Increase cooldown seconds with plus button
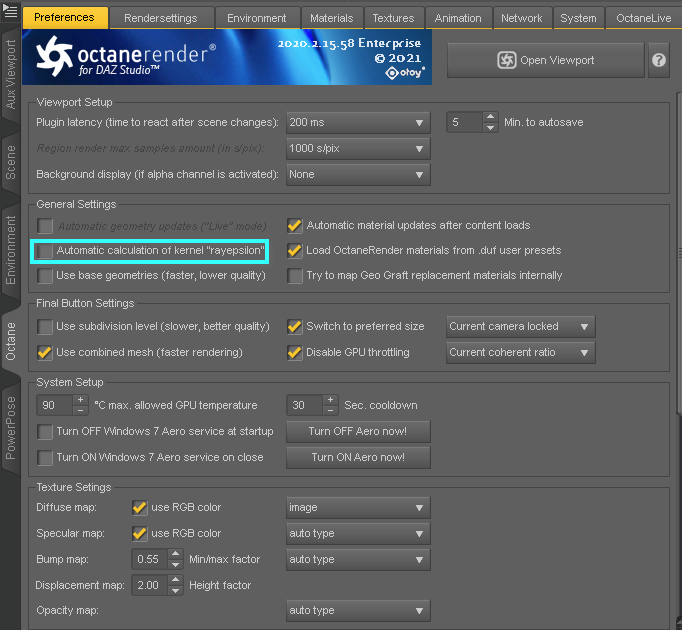 (331, 399)
